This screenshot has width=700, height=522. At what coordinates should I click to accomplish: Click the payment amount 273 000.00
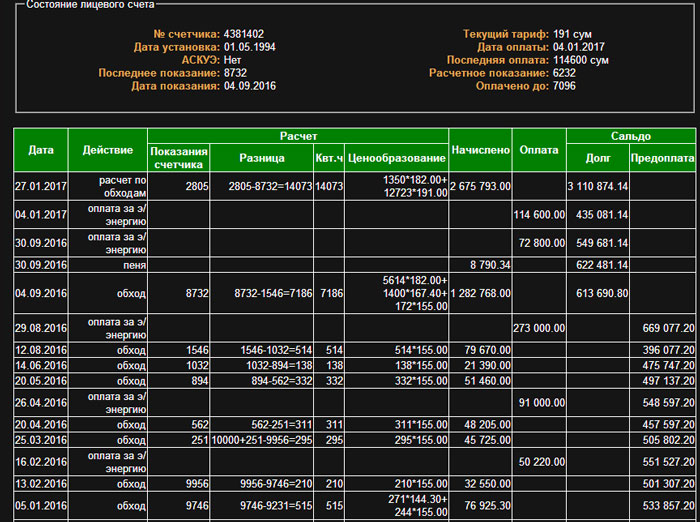click(540, 328)
